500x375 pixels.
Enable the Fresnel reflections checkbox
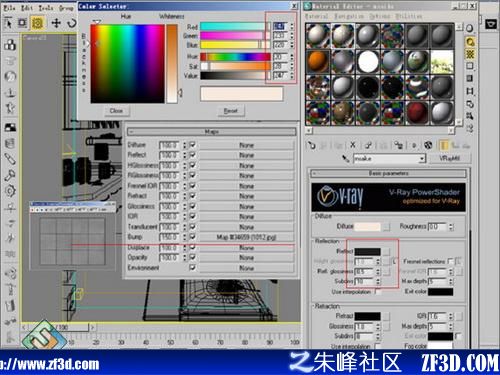coord(451,261)
